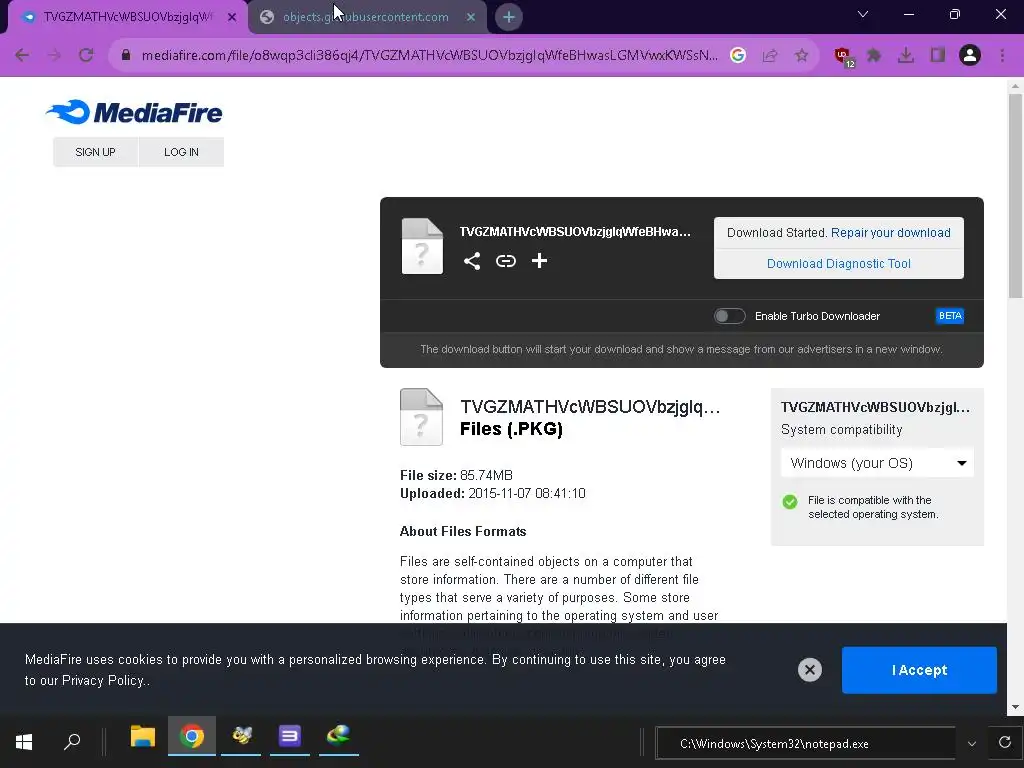Open Chrome three-dot menu
The height and width of the screenshot is (768, 1024).
1002,56
